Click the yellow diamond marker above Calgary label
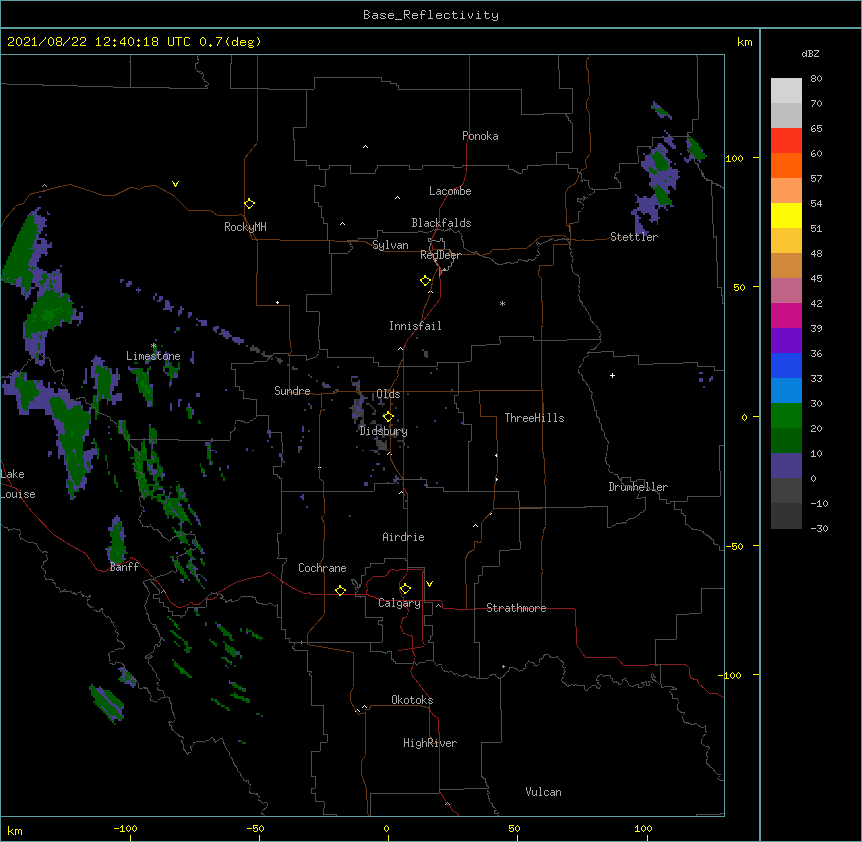Screen dimensions: 862x842 pos(405,589)
